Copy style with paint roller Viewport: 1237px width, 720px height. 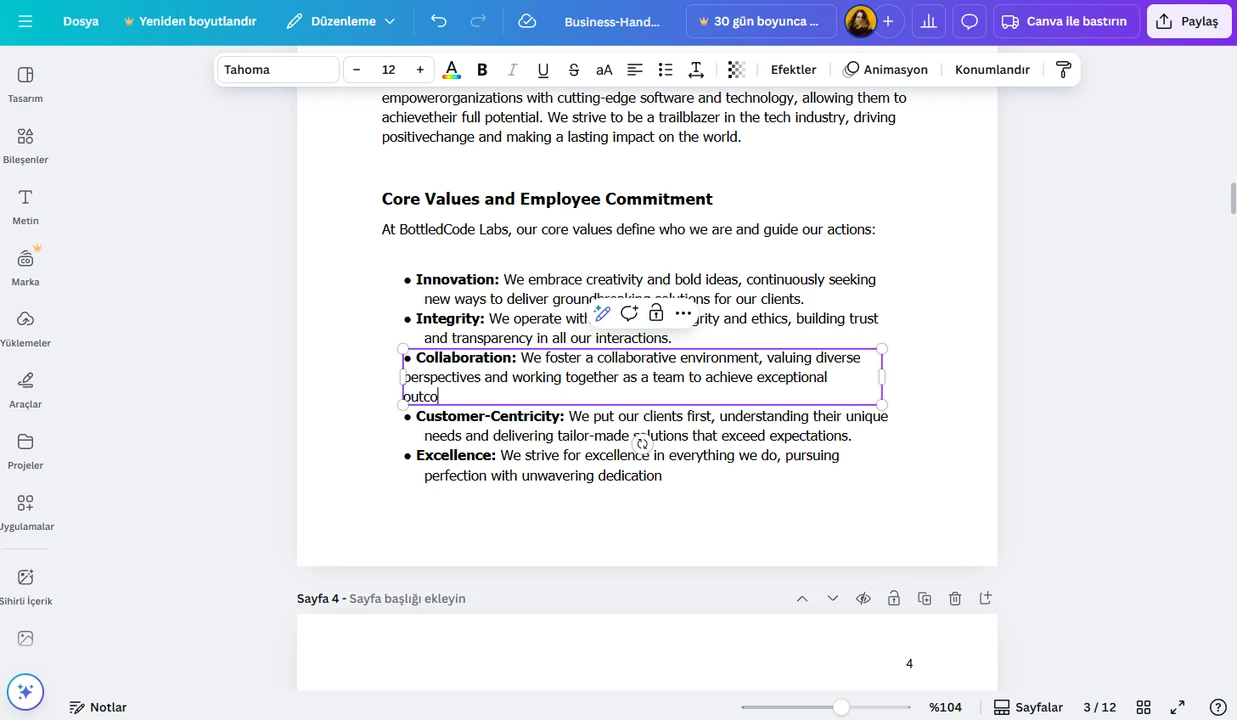[1063, 70]
